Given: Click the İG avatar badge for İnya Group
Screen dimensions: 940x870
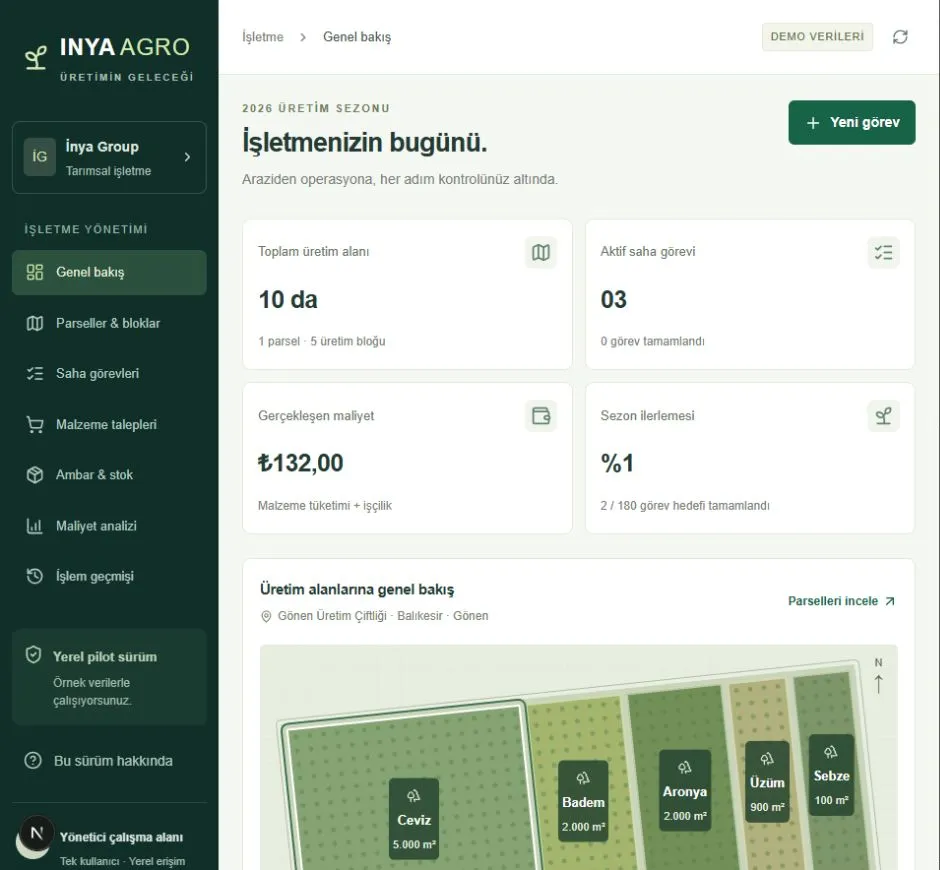Looking at the screenshot, I should 40,157.
